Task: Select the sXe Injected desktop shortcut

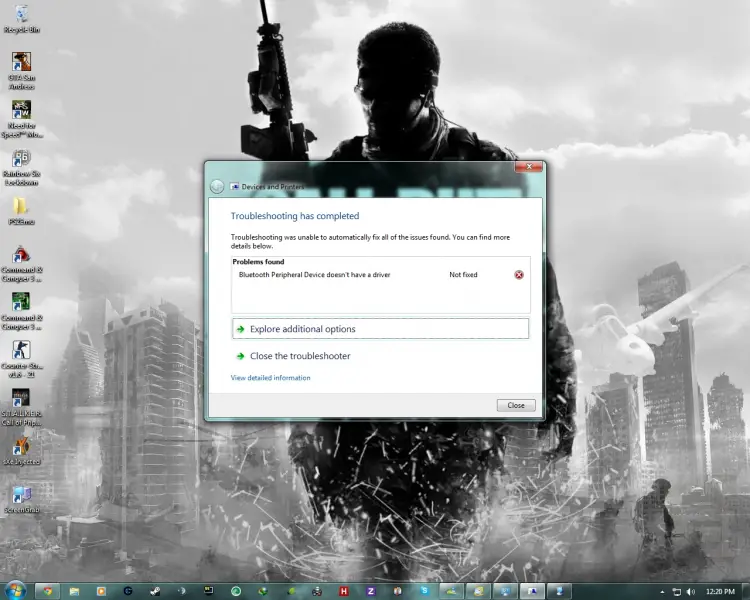Action: (x=22, y=451)
